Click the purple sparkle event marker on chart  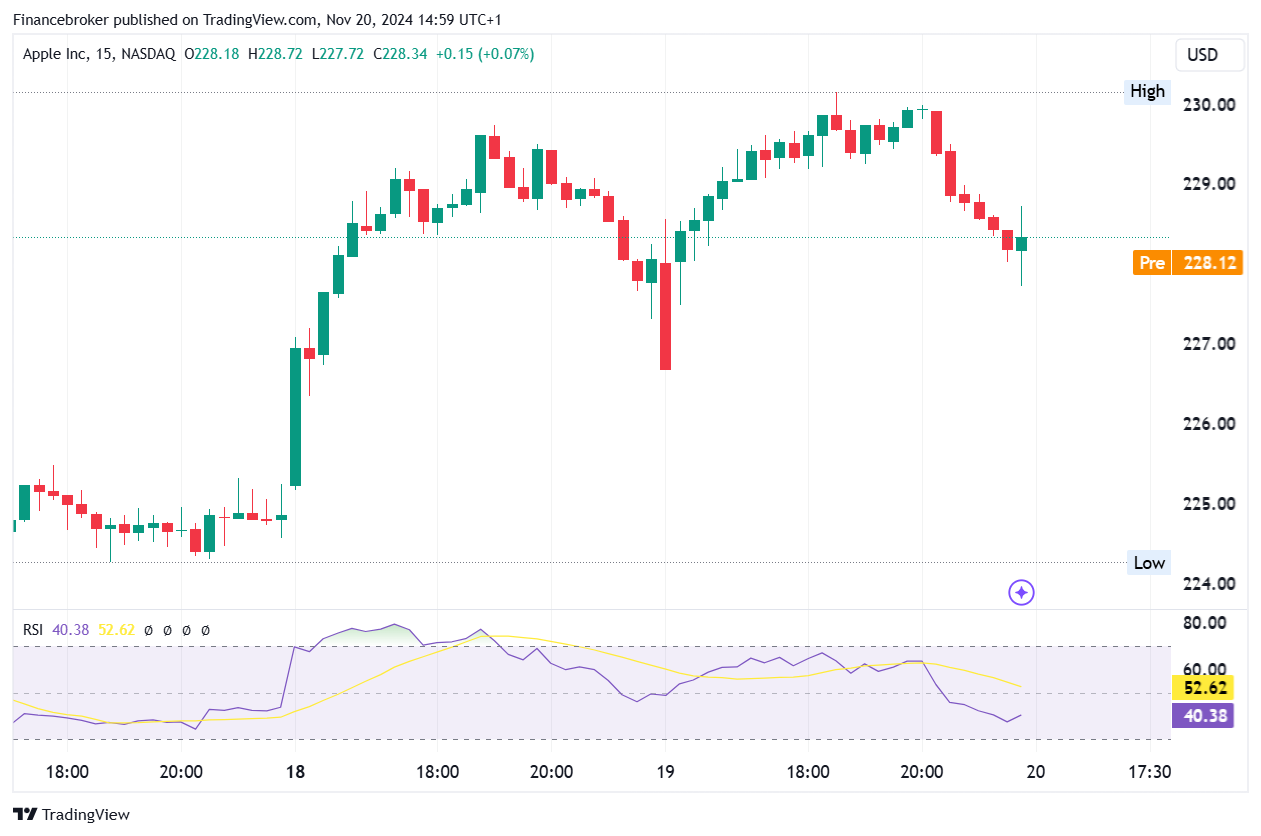[x=1021, y=593]
